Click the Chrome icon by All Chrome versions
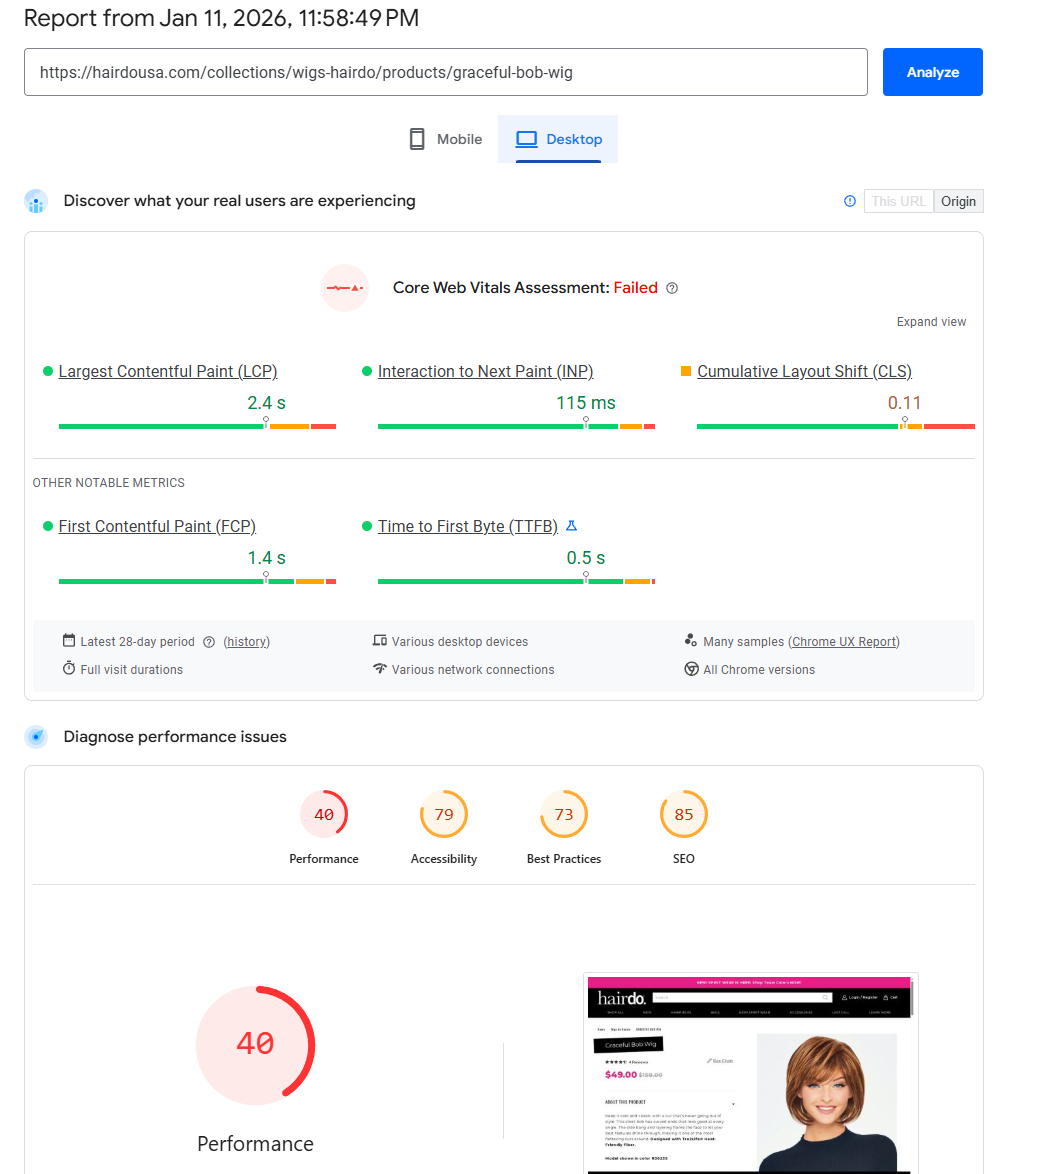This screenshot has width=1037, height=1174. (691, 669)
